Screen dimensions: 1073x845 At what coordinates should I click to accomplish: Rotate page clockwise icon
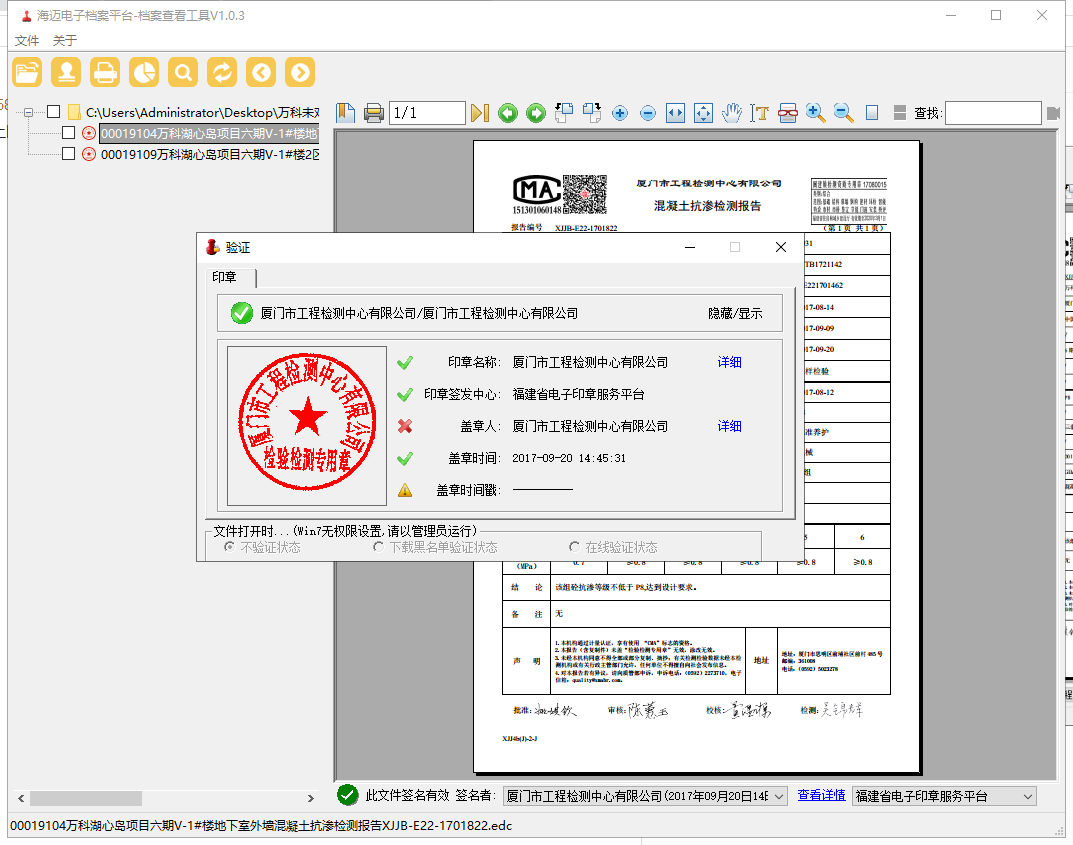click(x=592, y=113)
